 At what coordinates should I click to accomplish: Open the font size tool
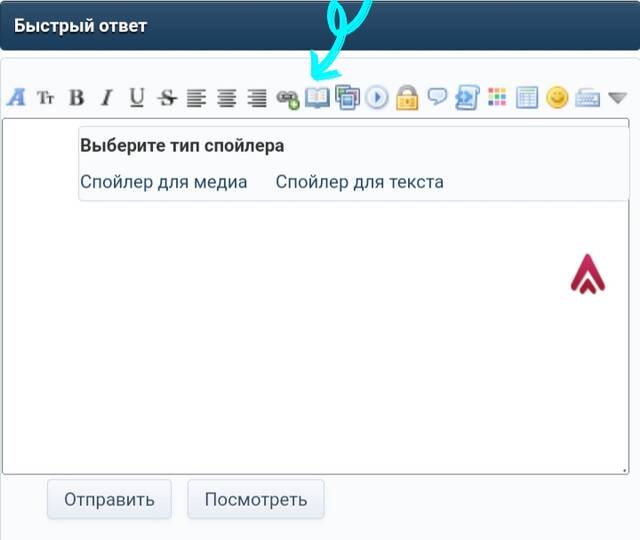coord(46,98)
